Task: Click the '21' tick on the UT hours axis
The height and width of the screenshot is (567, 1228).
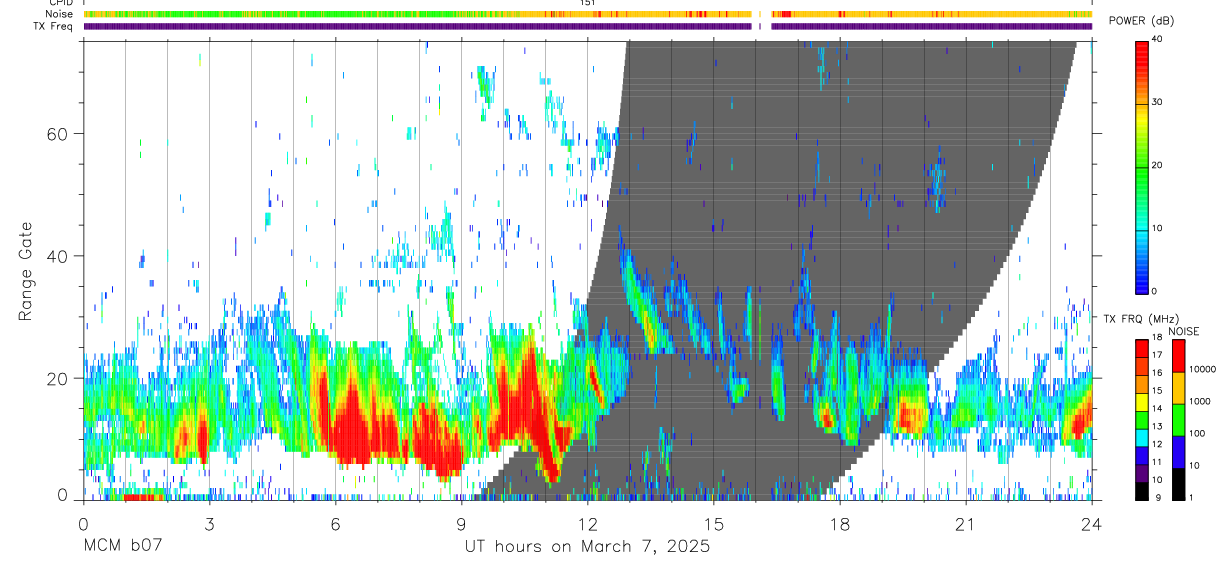Action: click(x=966, y=524)
